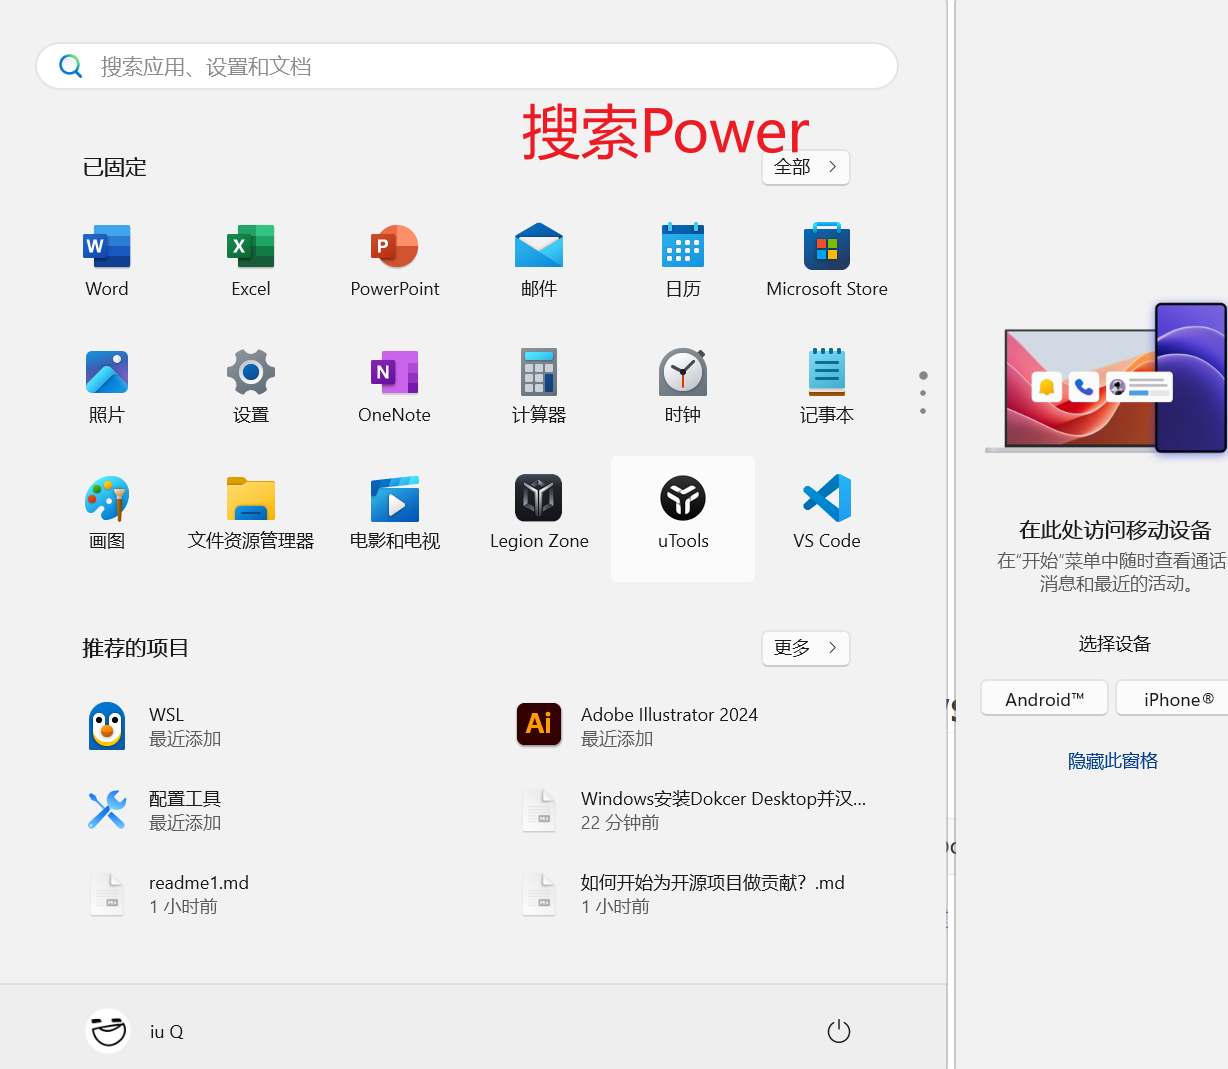Launch Microsoft Store
1228x1069 pixels.
(827, 261)
